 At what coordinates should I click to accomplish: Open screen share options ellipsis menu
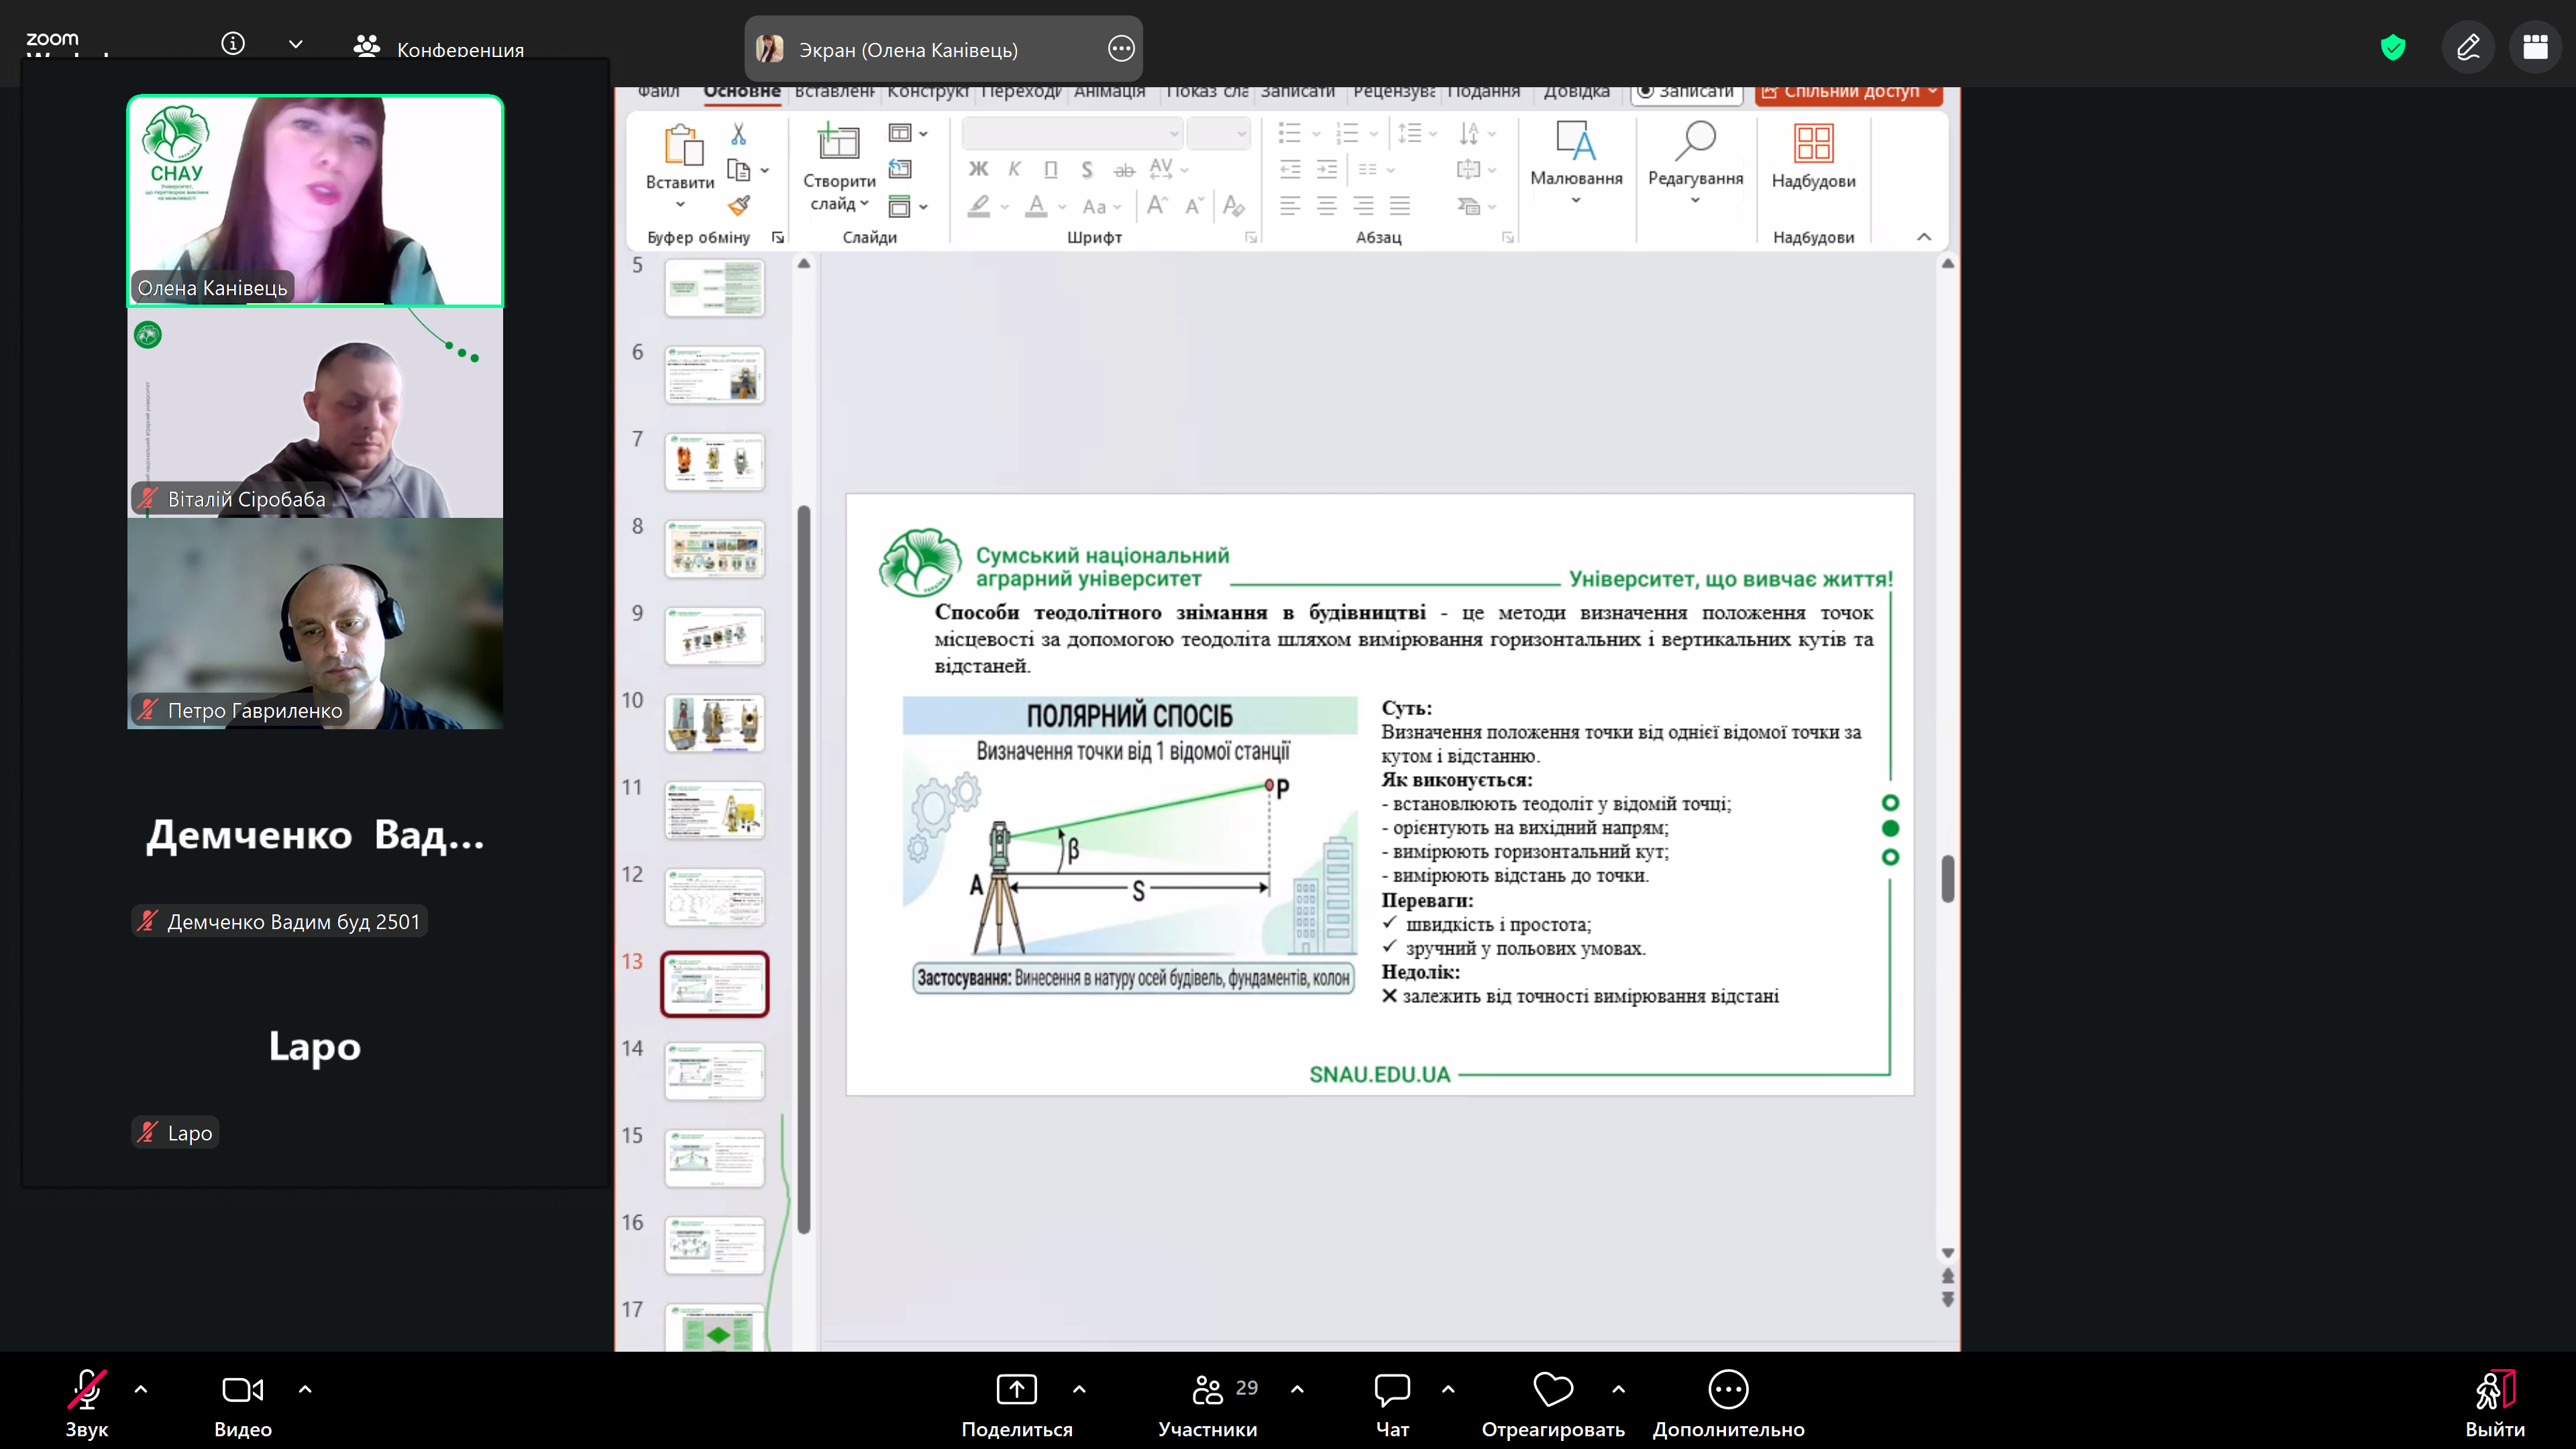pyautogui.click(x=1121, y=48)
